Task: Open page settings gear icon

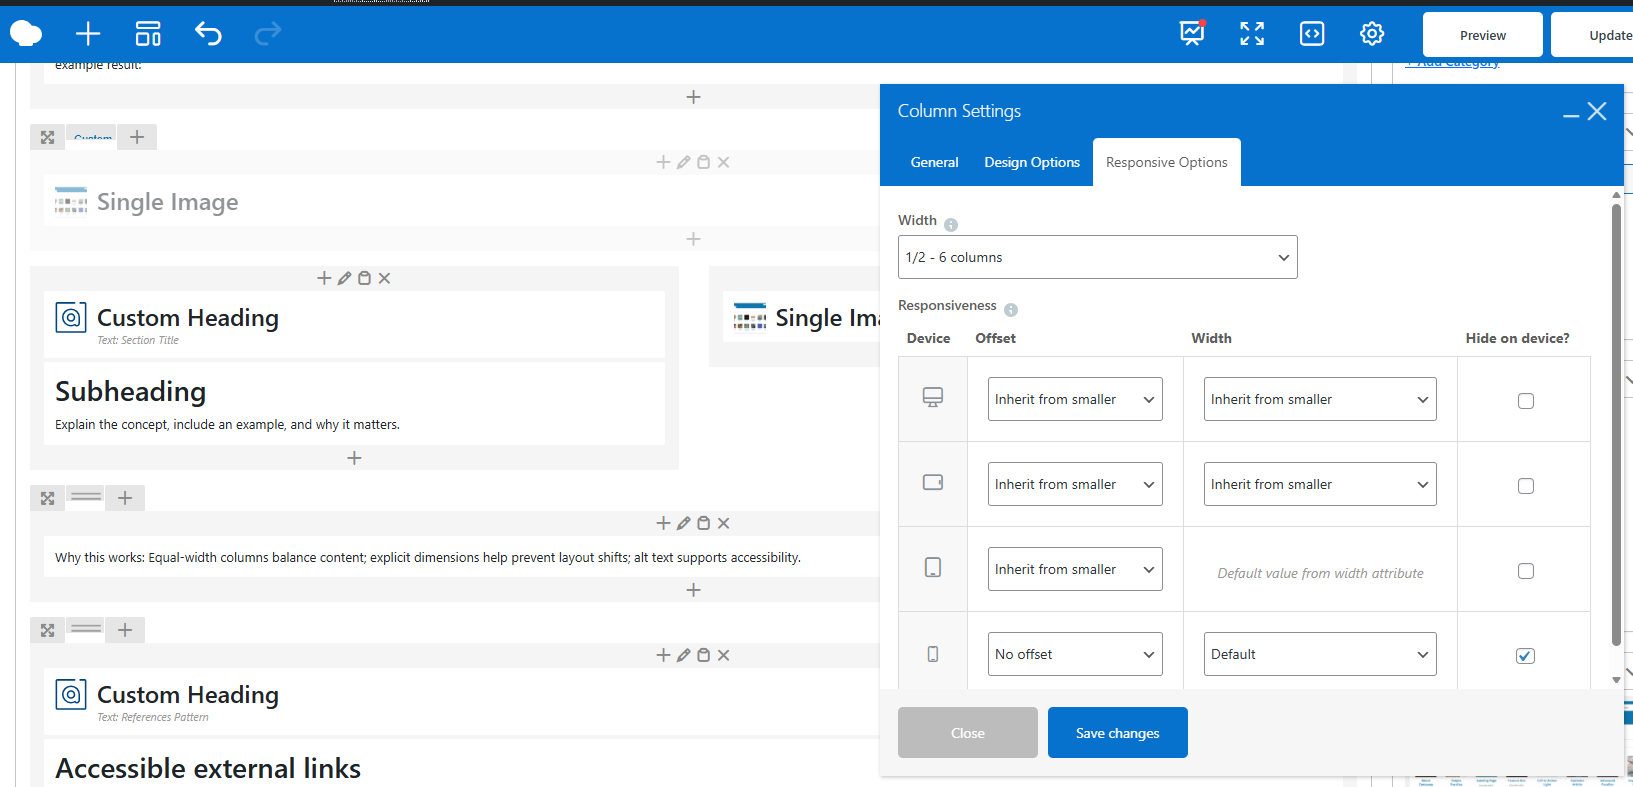Action: point(1372,34)
